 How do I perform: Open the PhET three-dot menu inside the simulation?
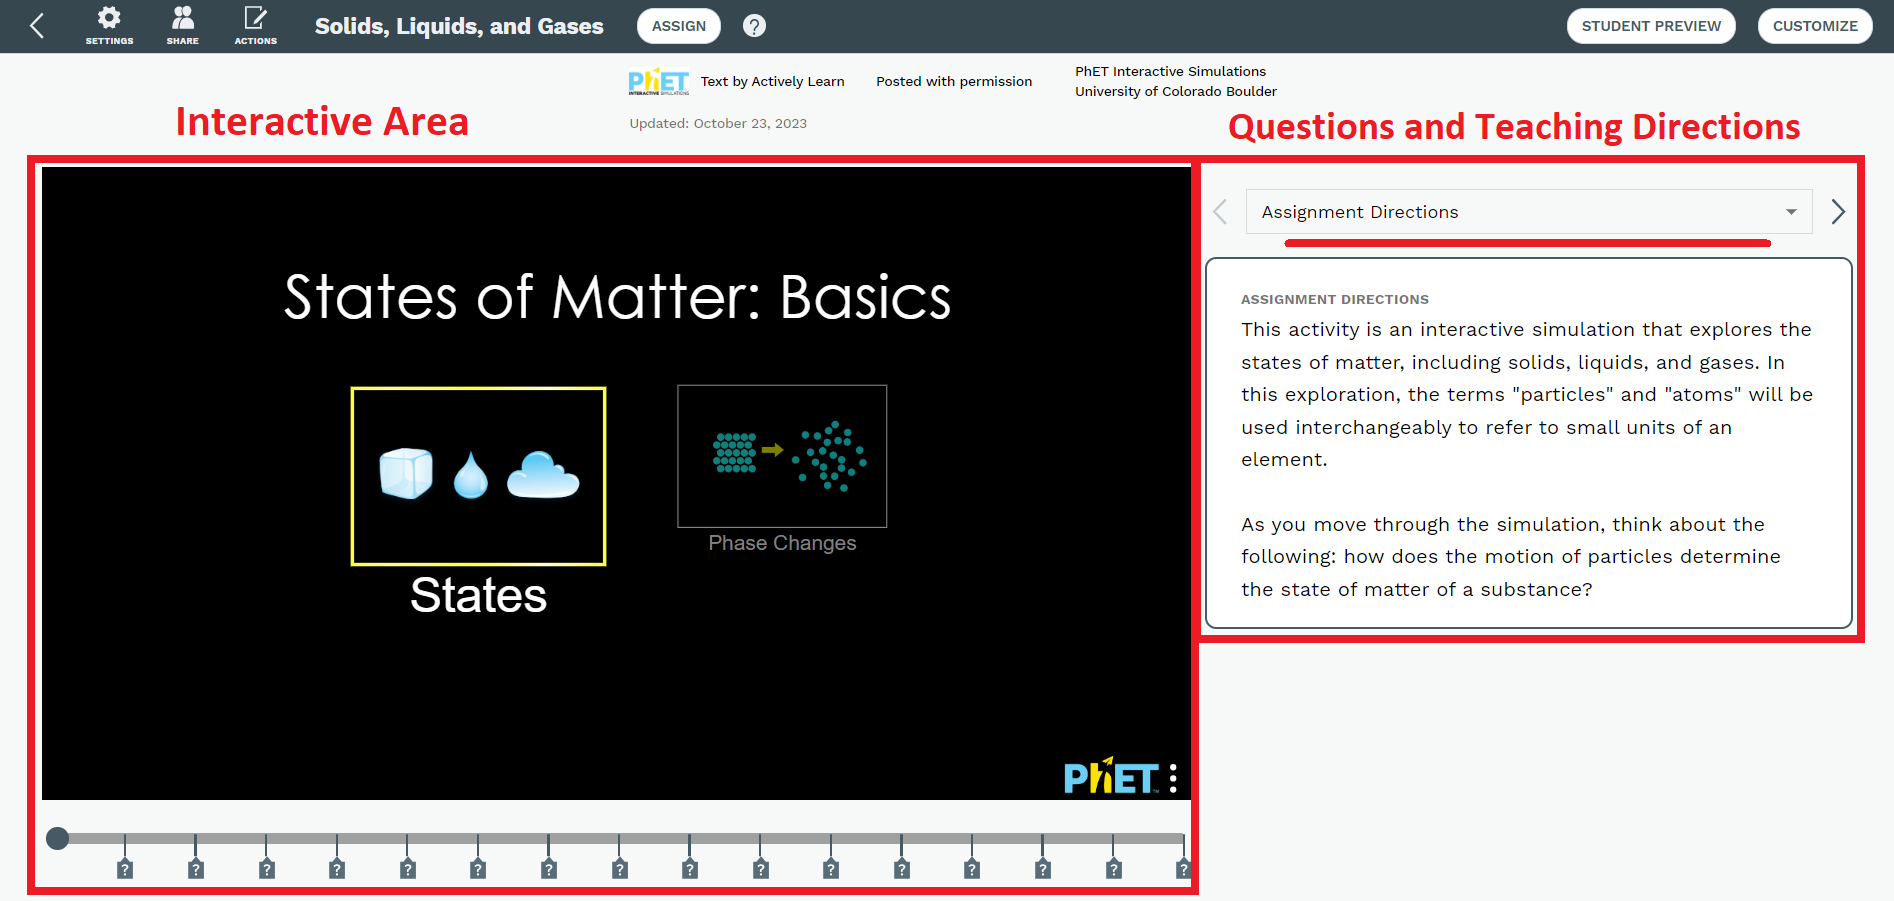tap(1172, 777)
